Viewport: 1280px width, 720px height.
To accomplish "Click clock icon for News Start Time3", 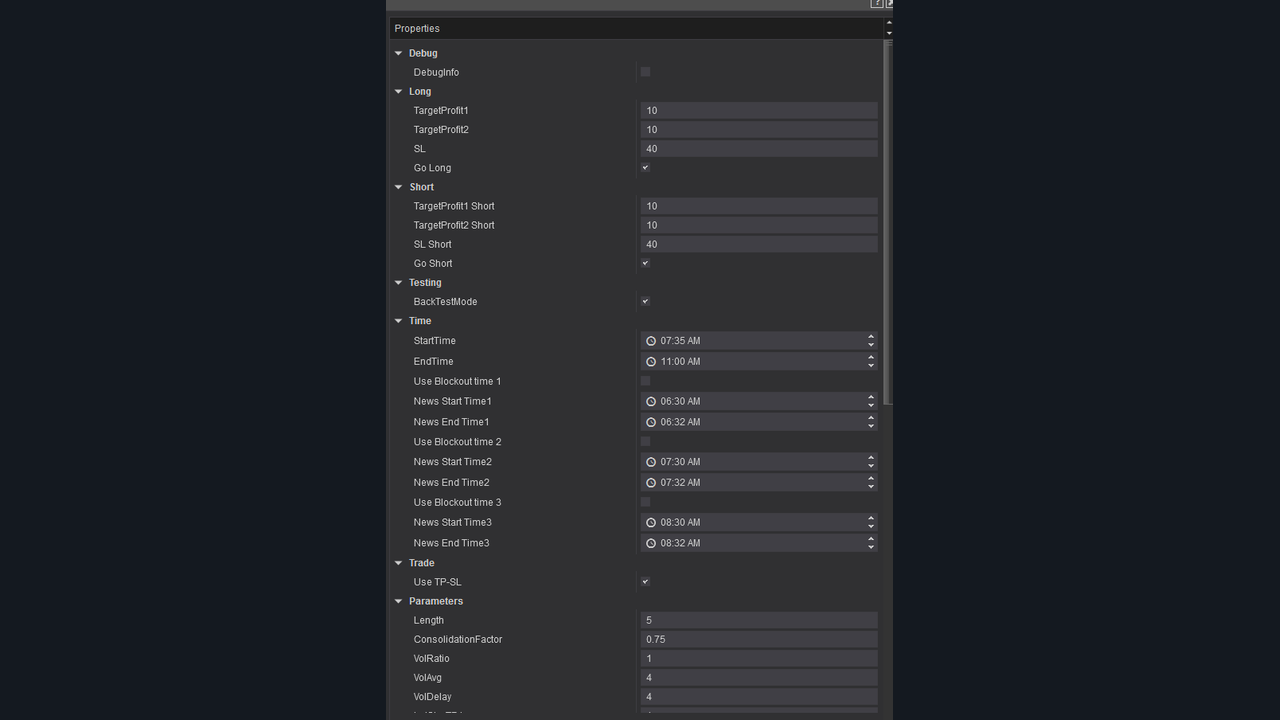I will click(651, 523).
